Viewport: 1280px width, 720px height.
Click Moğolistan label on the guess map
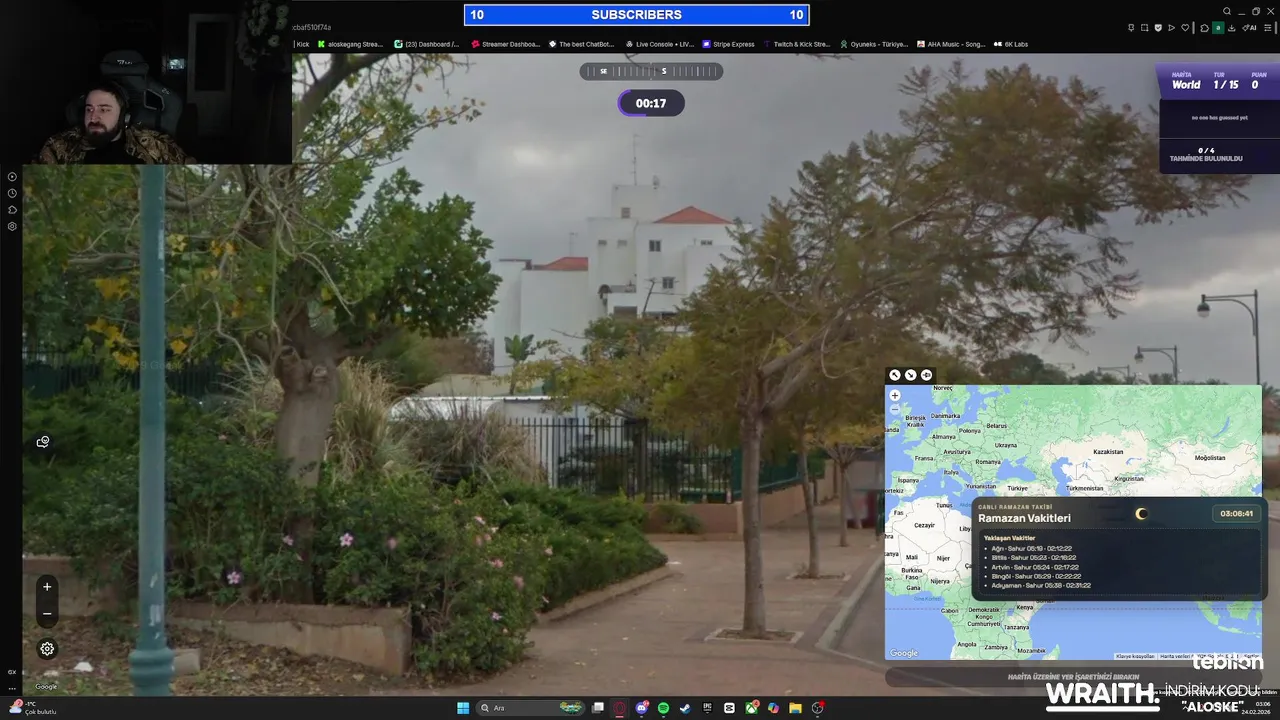point(1210,458)
